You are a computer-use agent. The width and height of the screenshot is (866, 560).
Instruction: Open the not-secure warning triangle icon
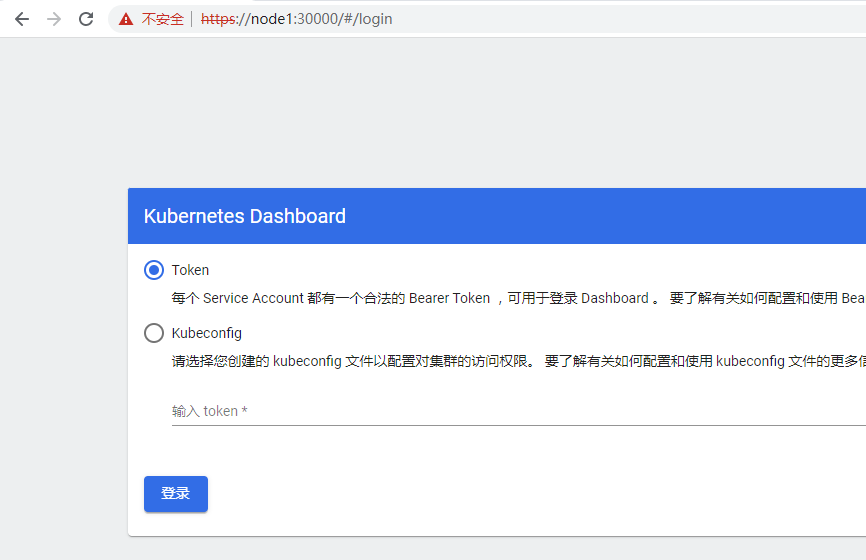[126, 19]
